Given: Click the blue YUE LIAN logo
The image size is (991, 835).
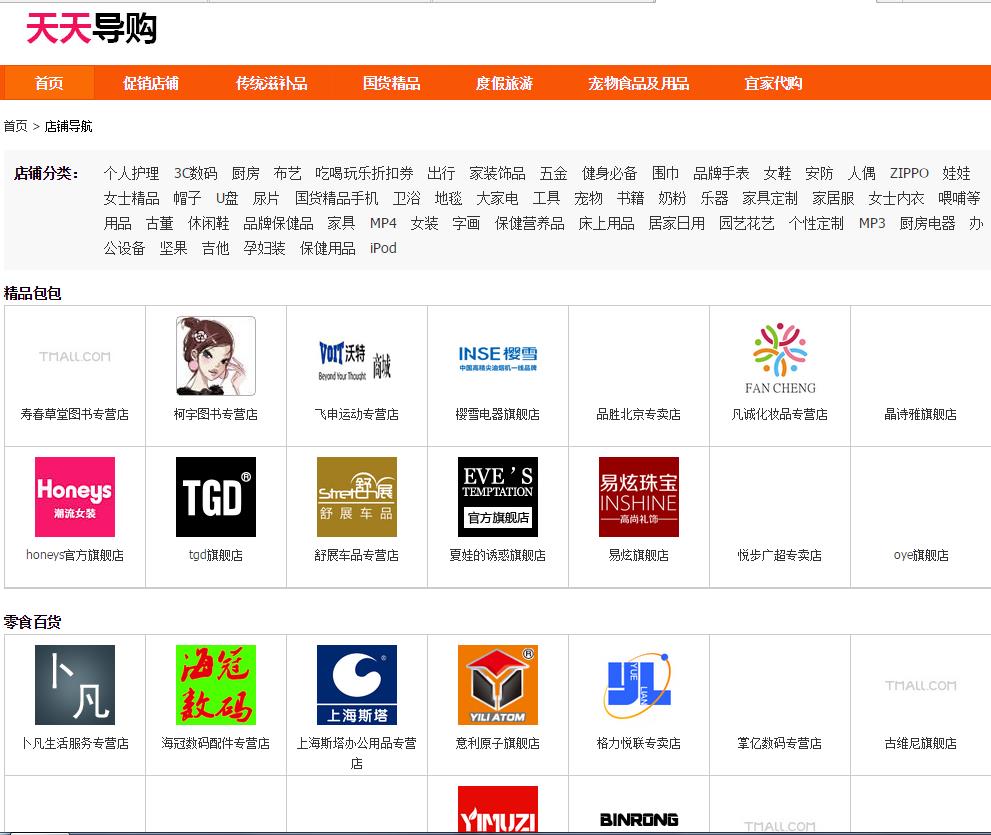Looking at the screenshot, I should 638,685.
